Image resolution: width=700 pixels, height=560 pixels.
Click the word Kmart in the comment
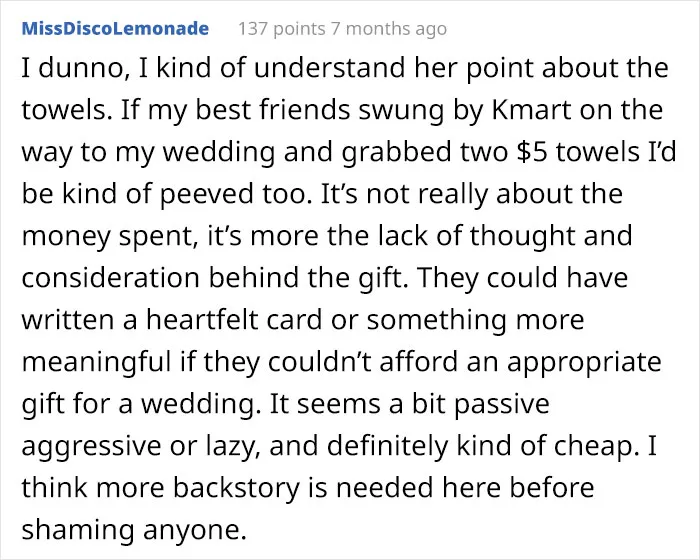point(531,109)
